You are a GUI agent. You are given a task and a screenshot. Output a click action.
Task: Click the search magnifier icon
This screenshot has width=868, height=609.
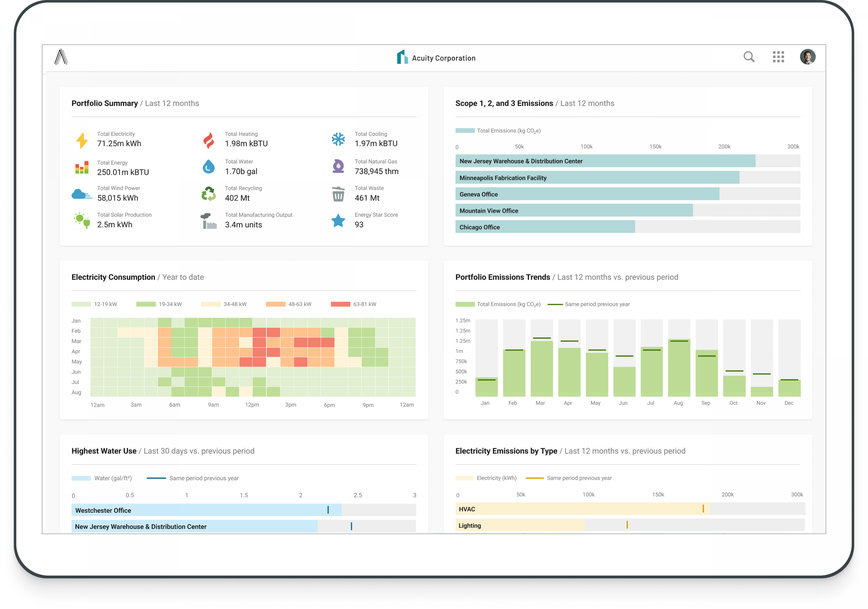(749, 57)
